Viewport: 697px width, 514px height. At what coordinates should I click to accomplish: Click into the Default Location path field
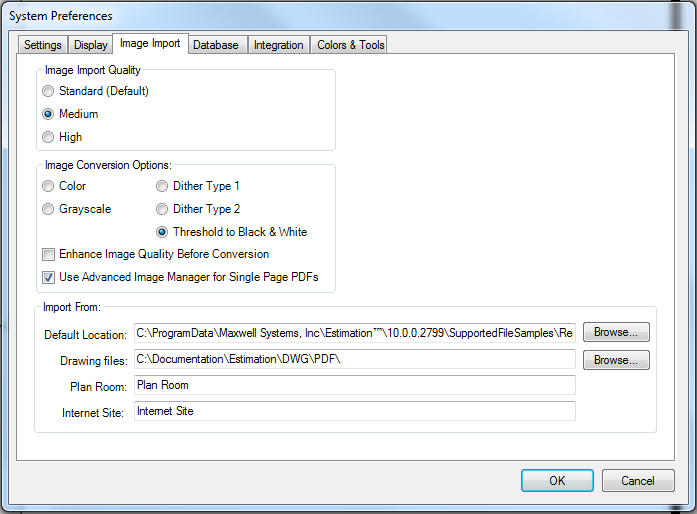pyautogui.click(x=354, y=333)
